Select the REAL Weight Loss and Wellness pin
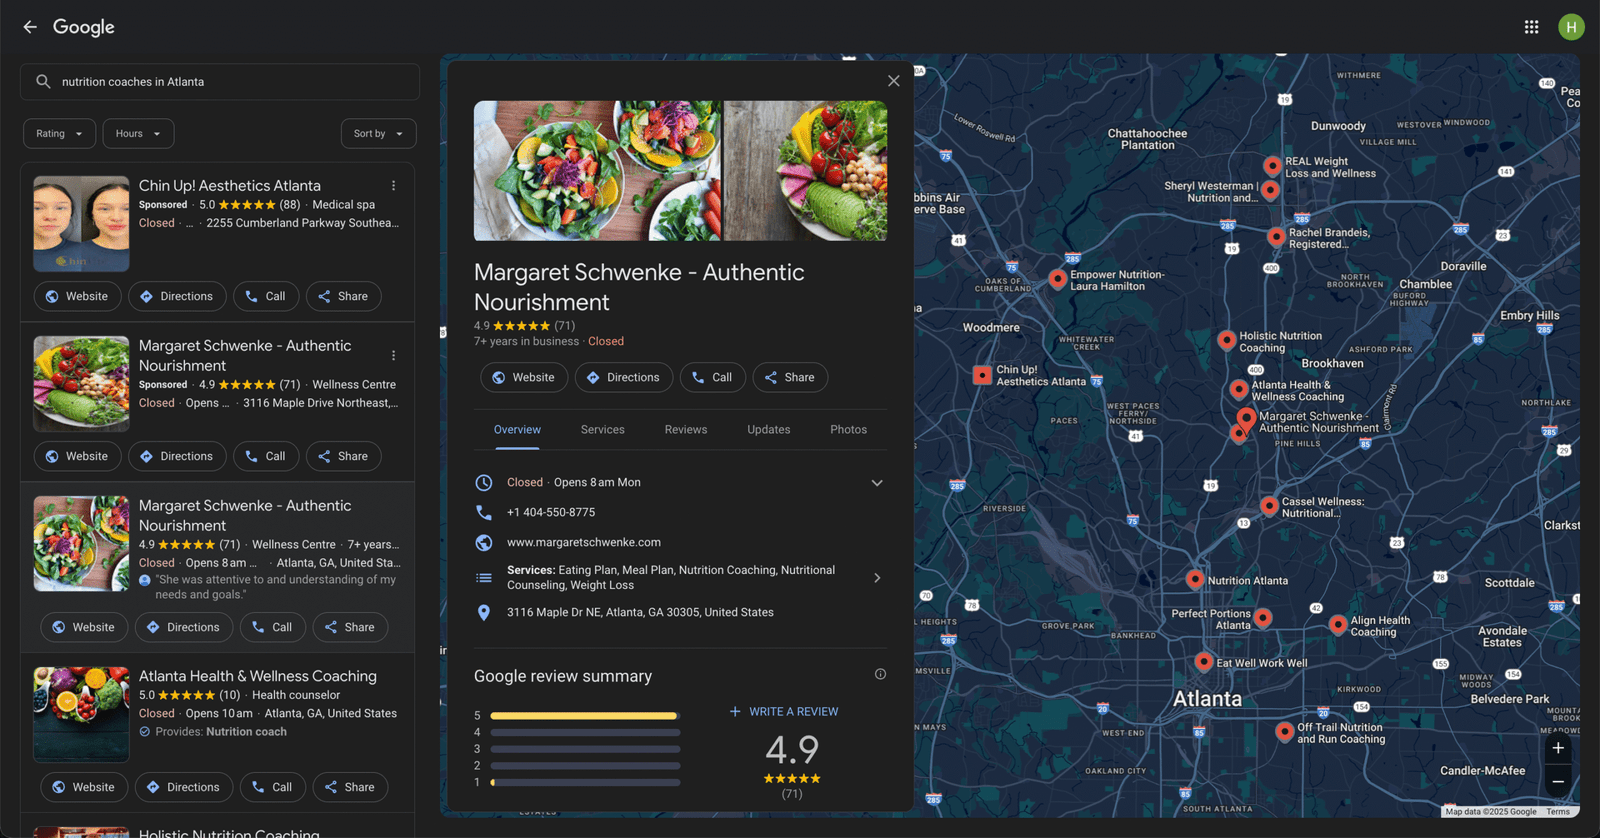The width and height of the screenshot is (1600, 838). 1273,166
